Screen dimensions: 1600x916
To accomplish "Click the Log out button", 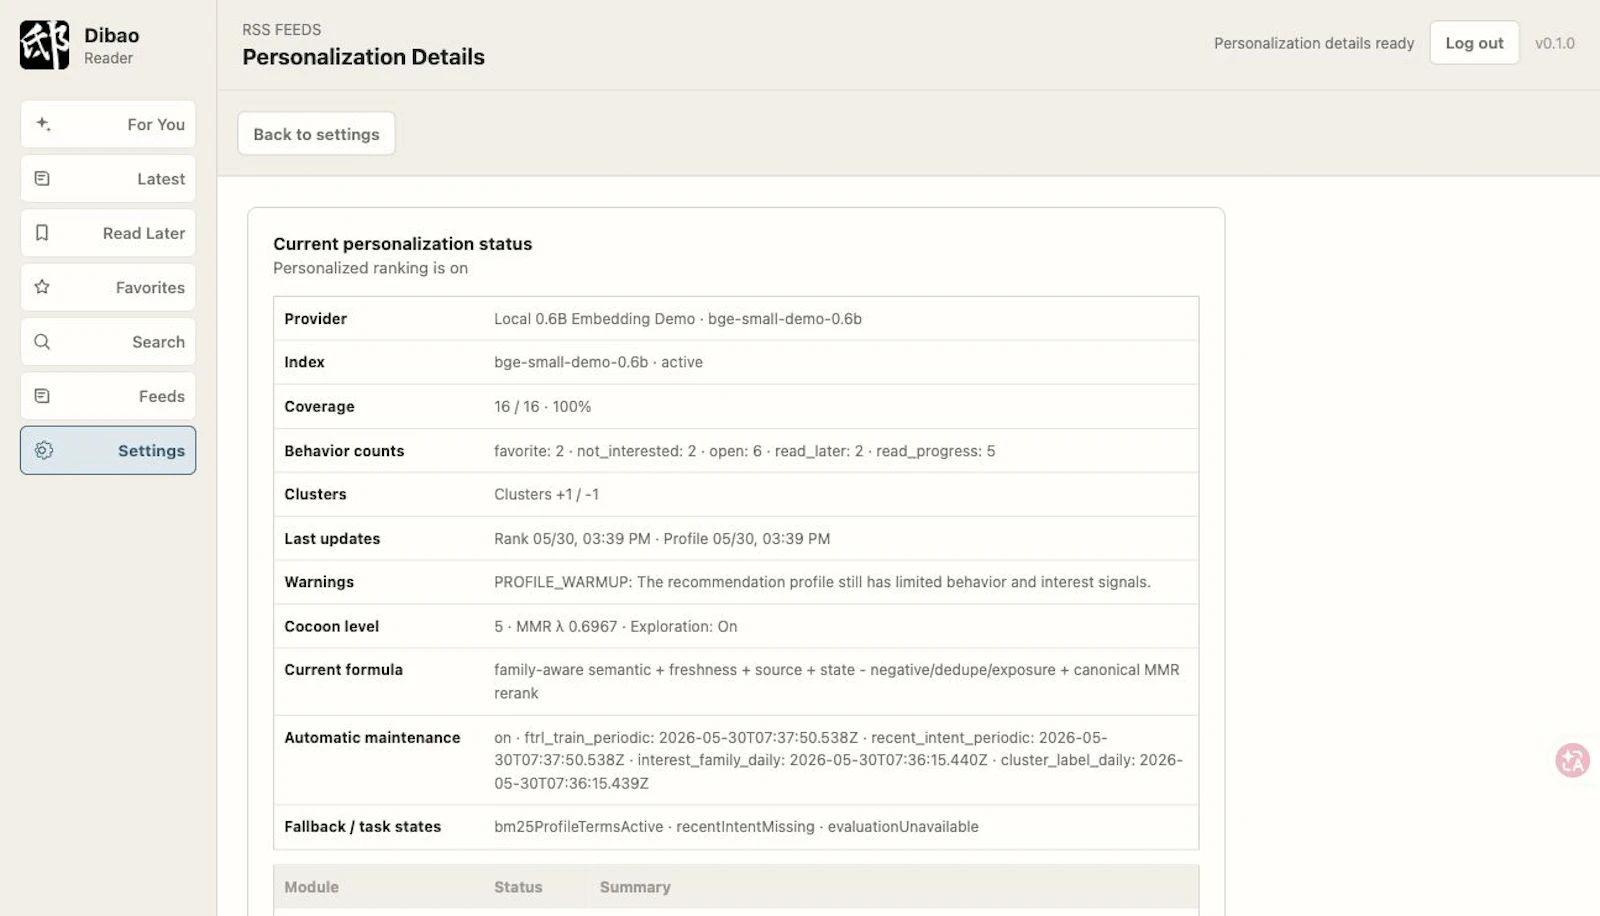I will point(1474,43).
